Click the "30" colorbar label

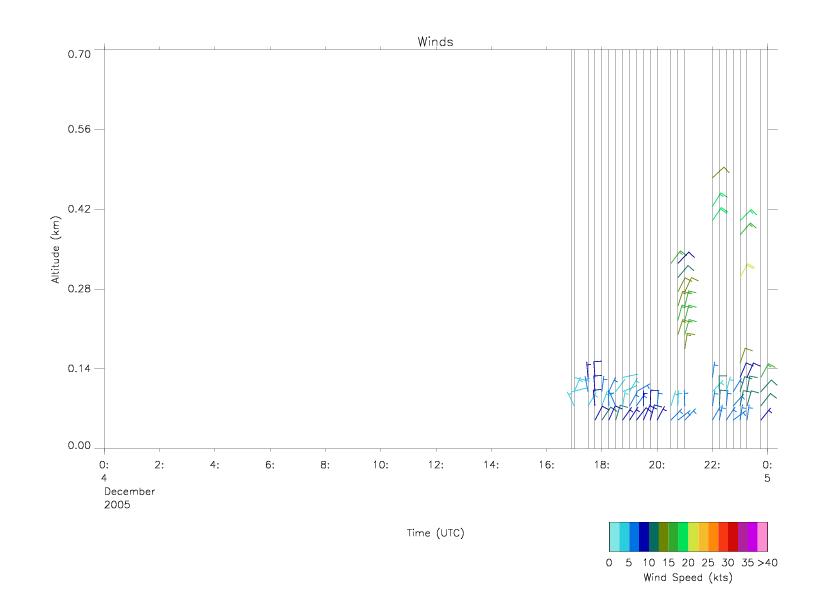(x=728, y=562)
